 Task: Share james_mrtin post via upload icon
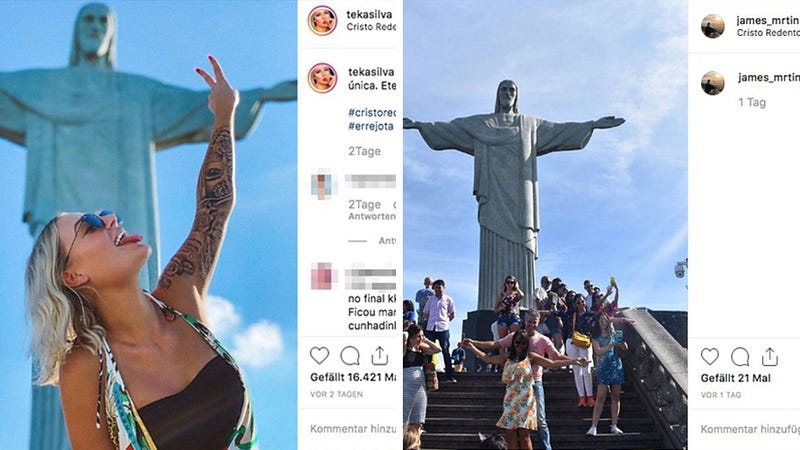pos(770,356)
